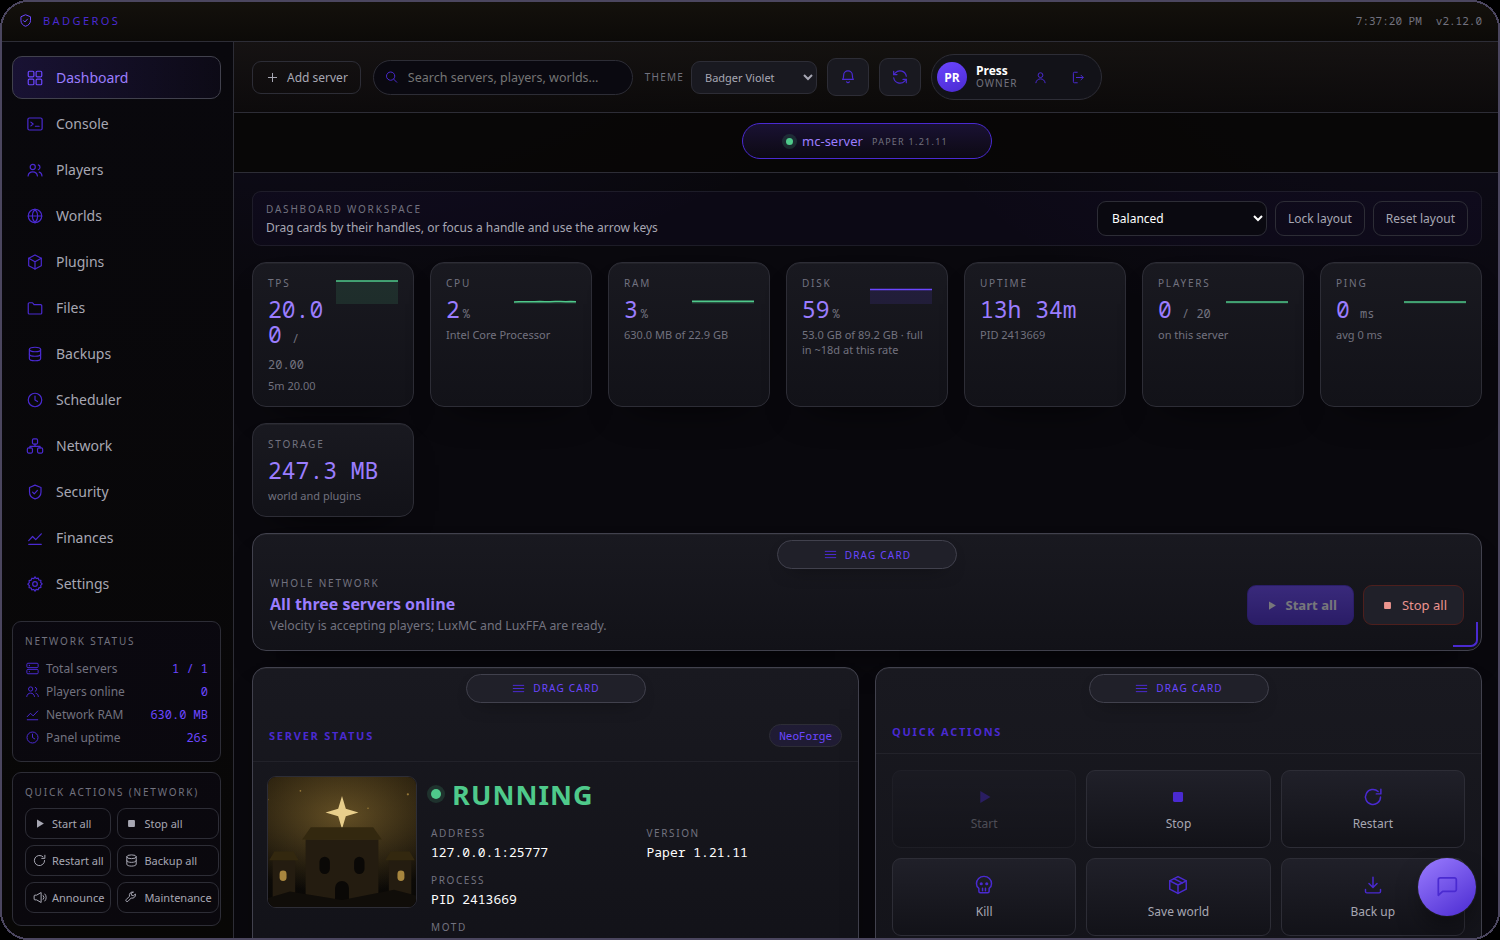Open notifications bell

(x=848, y=77)
